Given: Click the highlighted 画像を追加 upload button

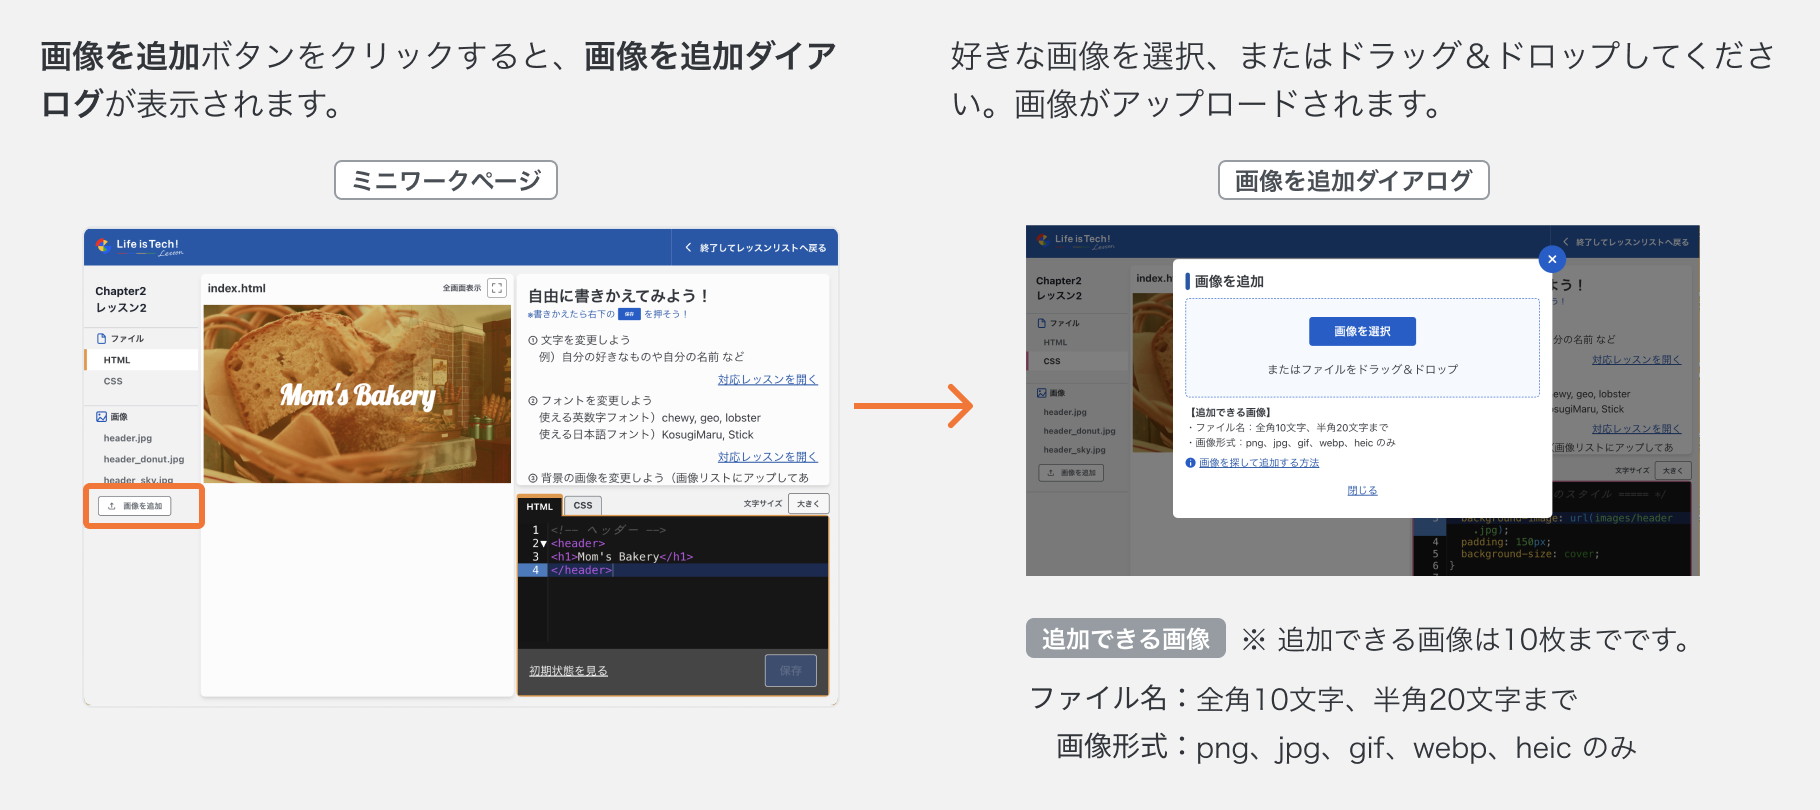Looking at the screenshot, I should 135,506.
